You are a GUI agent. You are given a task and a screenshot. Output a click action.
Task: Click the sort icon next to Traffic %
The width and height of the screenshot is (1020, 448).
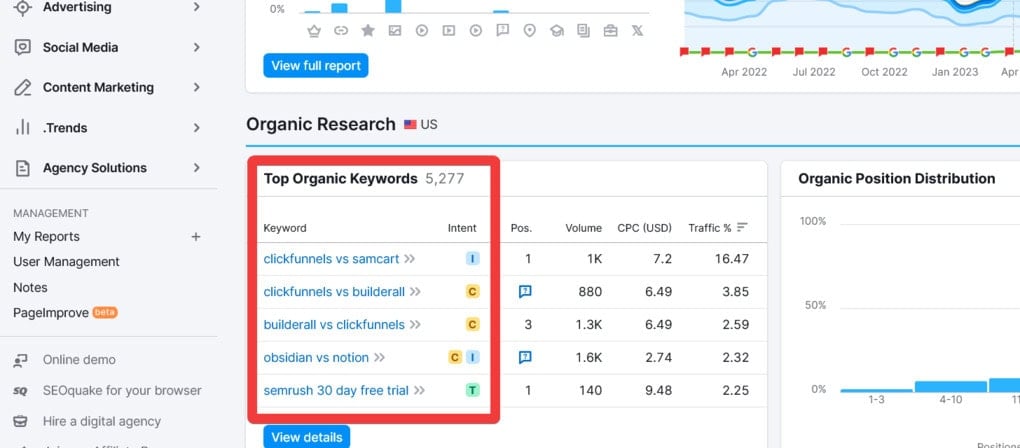[742, 228]
